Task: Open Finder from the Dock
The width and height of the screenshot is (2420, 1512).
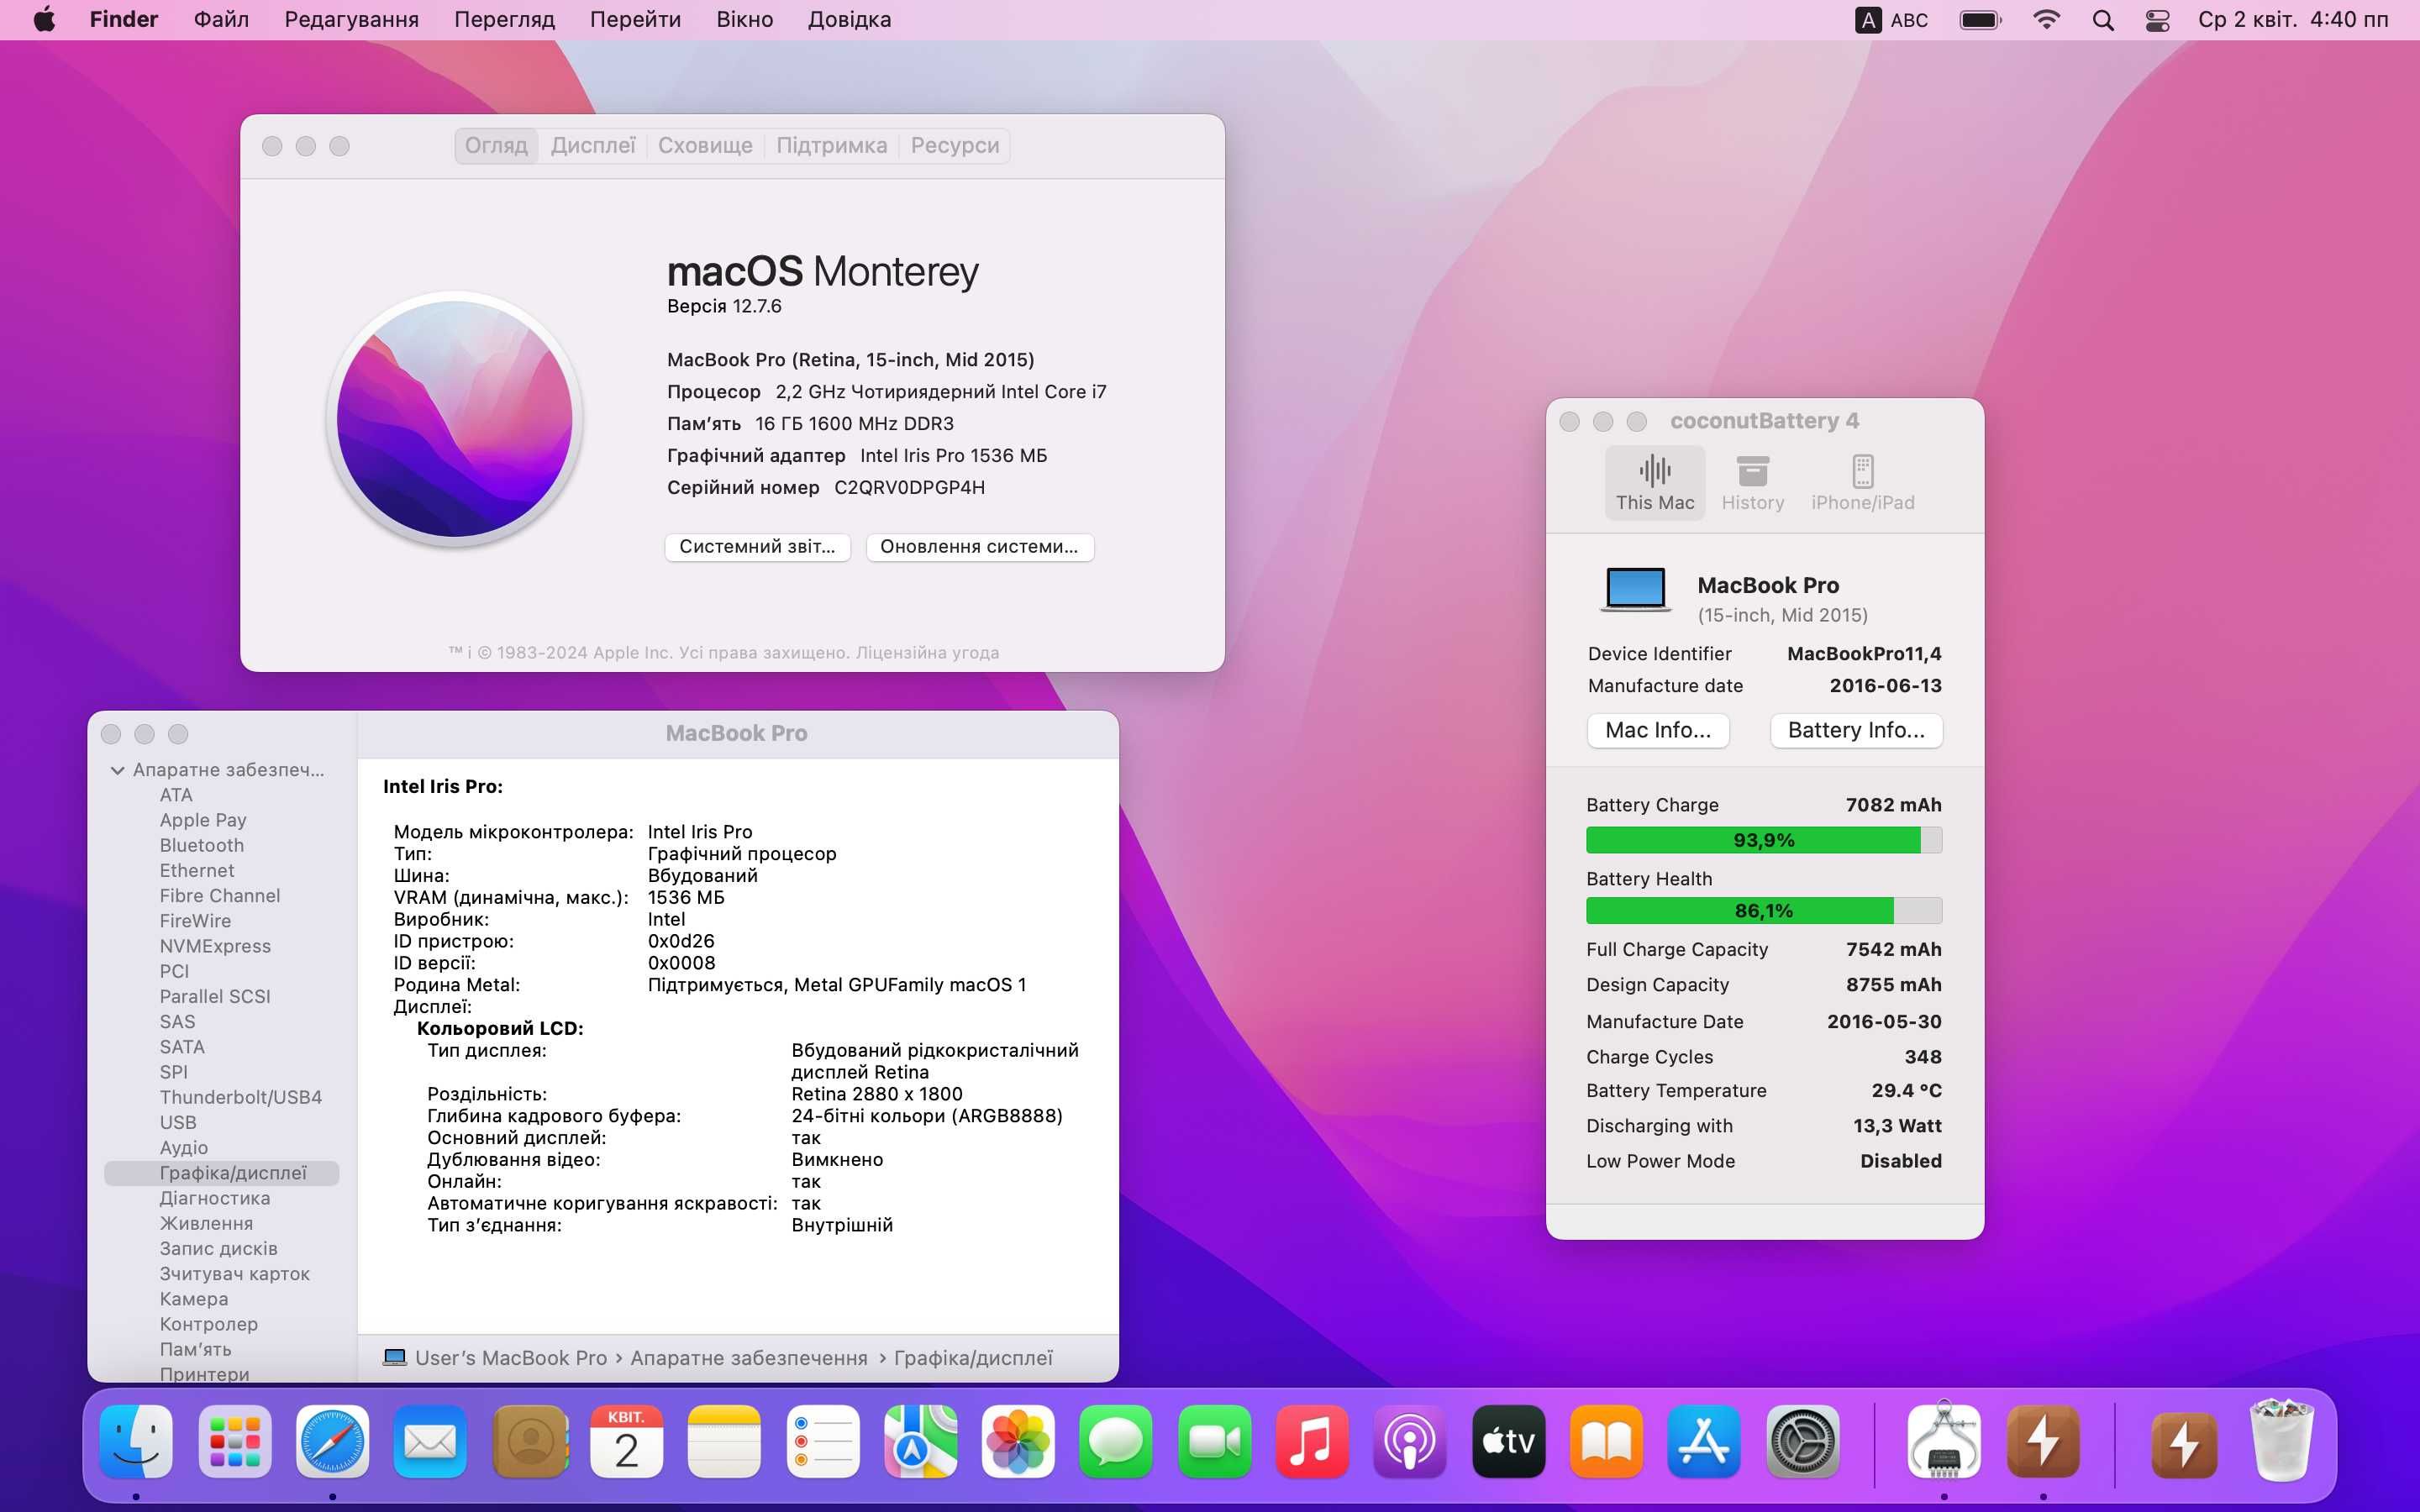Action: pyautogui.click(x=136, y=1441)
